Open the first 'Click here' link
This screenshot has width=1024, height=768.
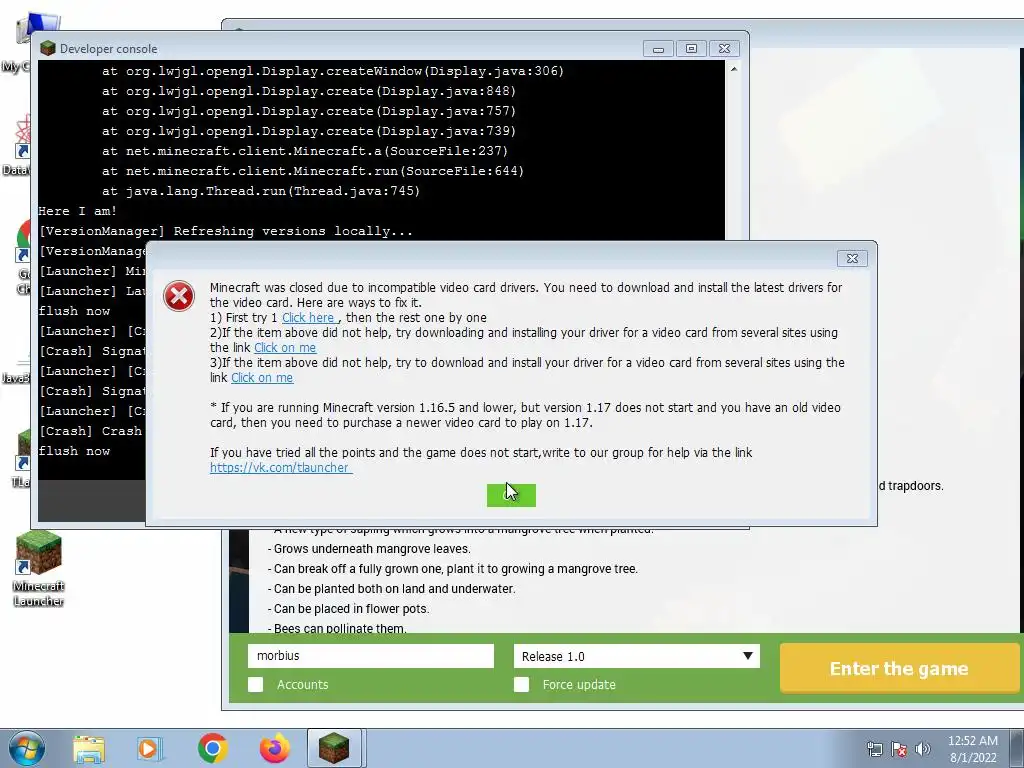pos(308,318)
